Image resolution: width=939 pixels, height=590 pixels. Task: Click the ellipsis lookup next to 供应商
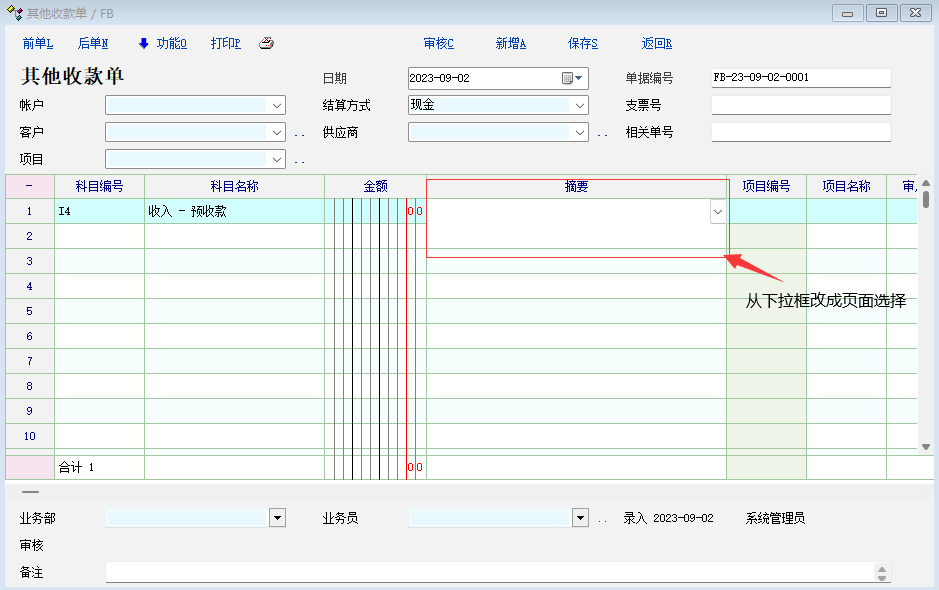click(602, 133)
